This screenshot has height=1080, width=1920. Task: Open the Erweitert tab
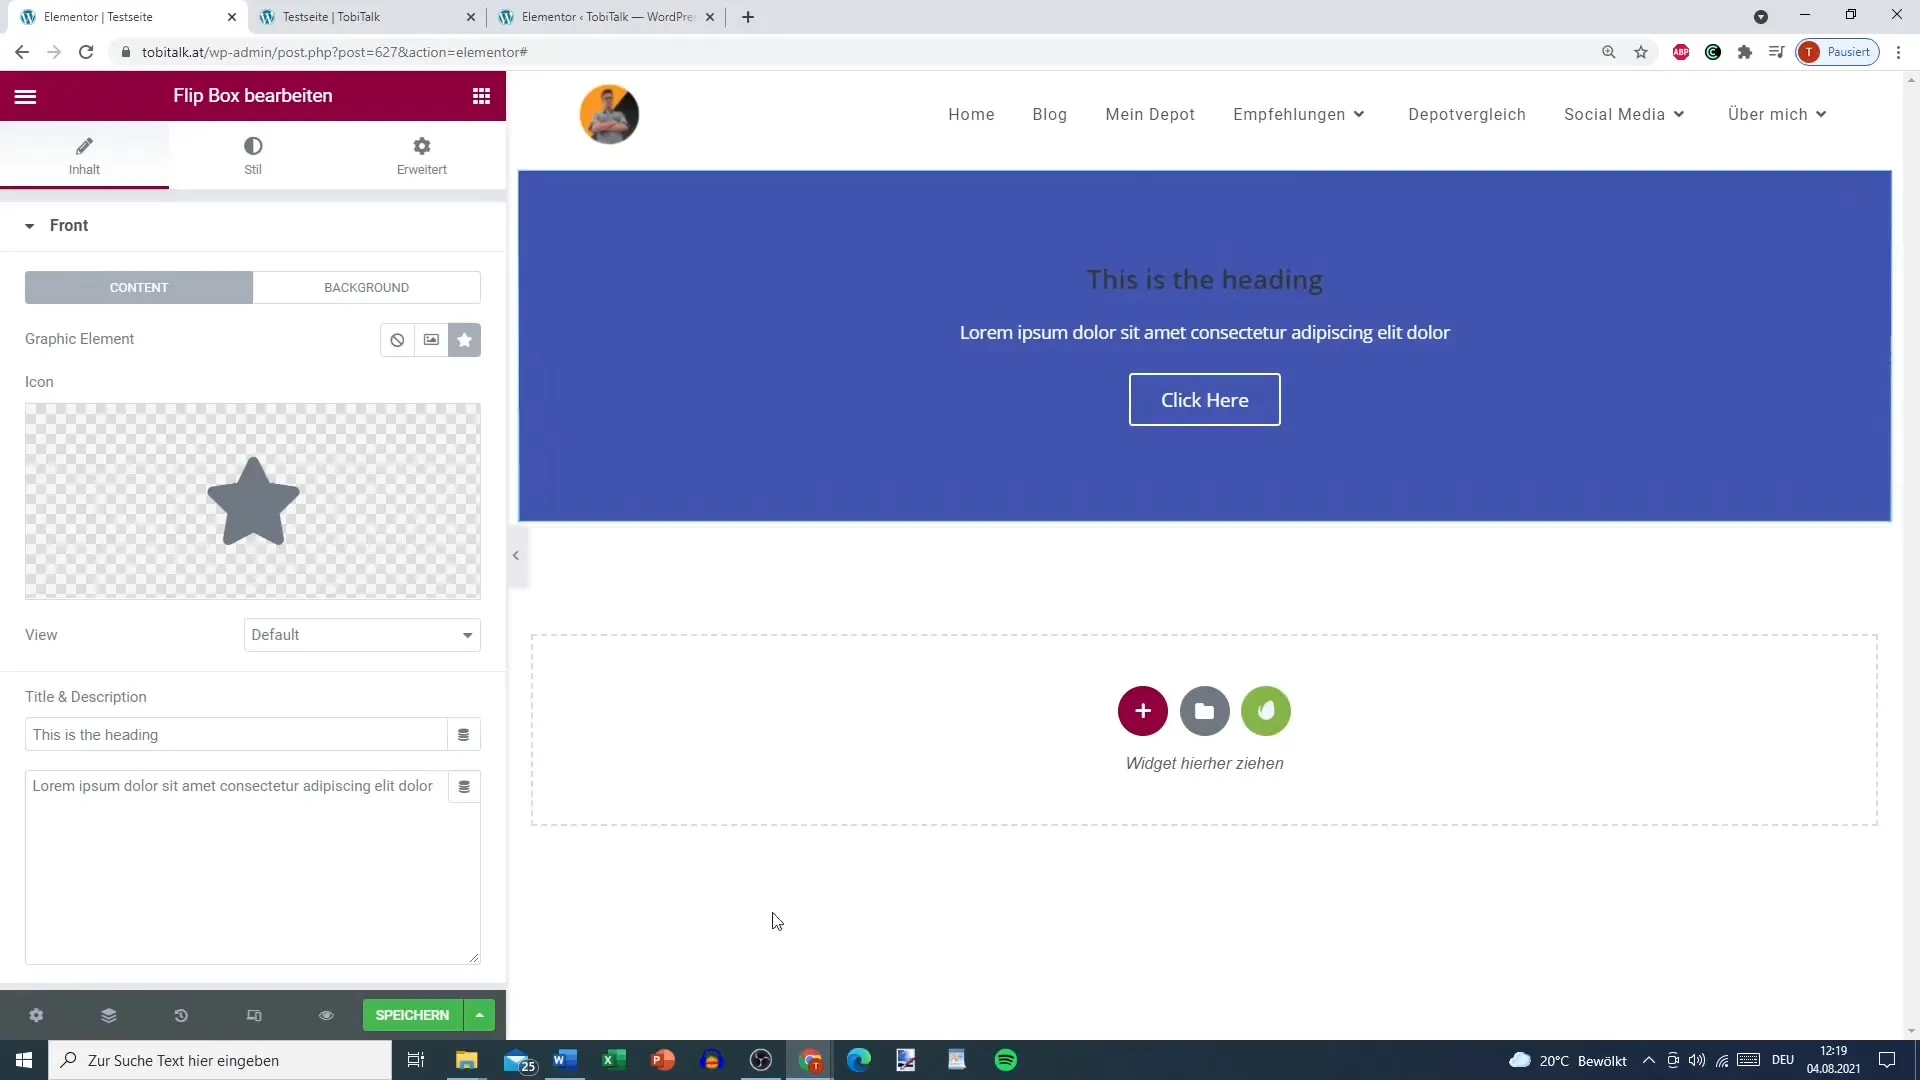coord(422,156)
